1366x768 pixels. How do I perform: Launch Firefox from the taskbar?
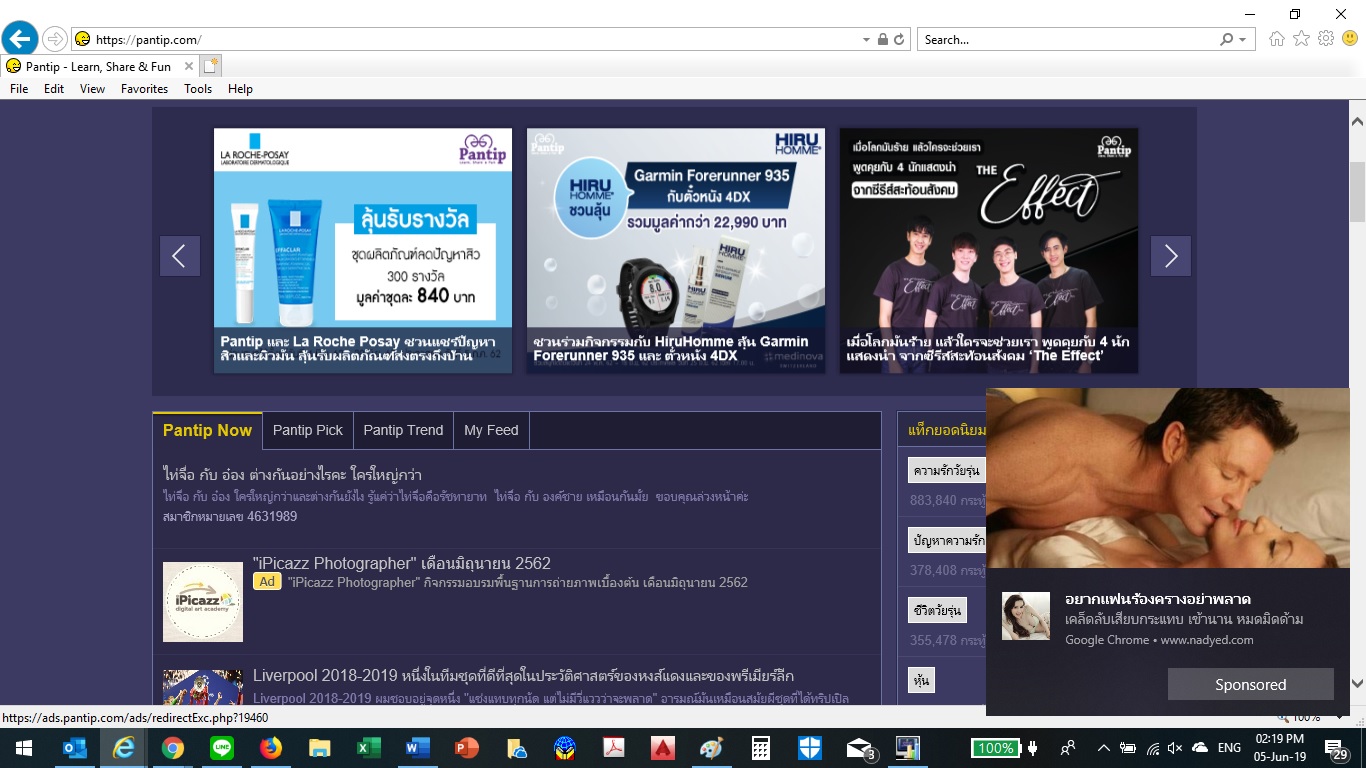click(x=271, y=748)
